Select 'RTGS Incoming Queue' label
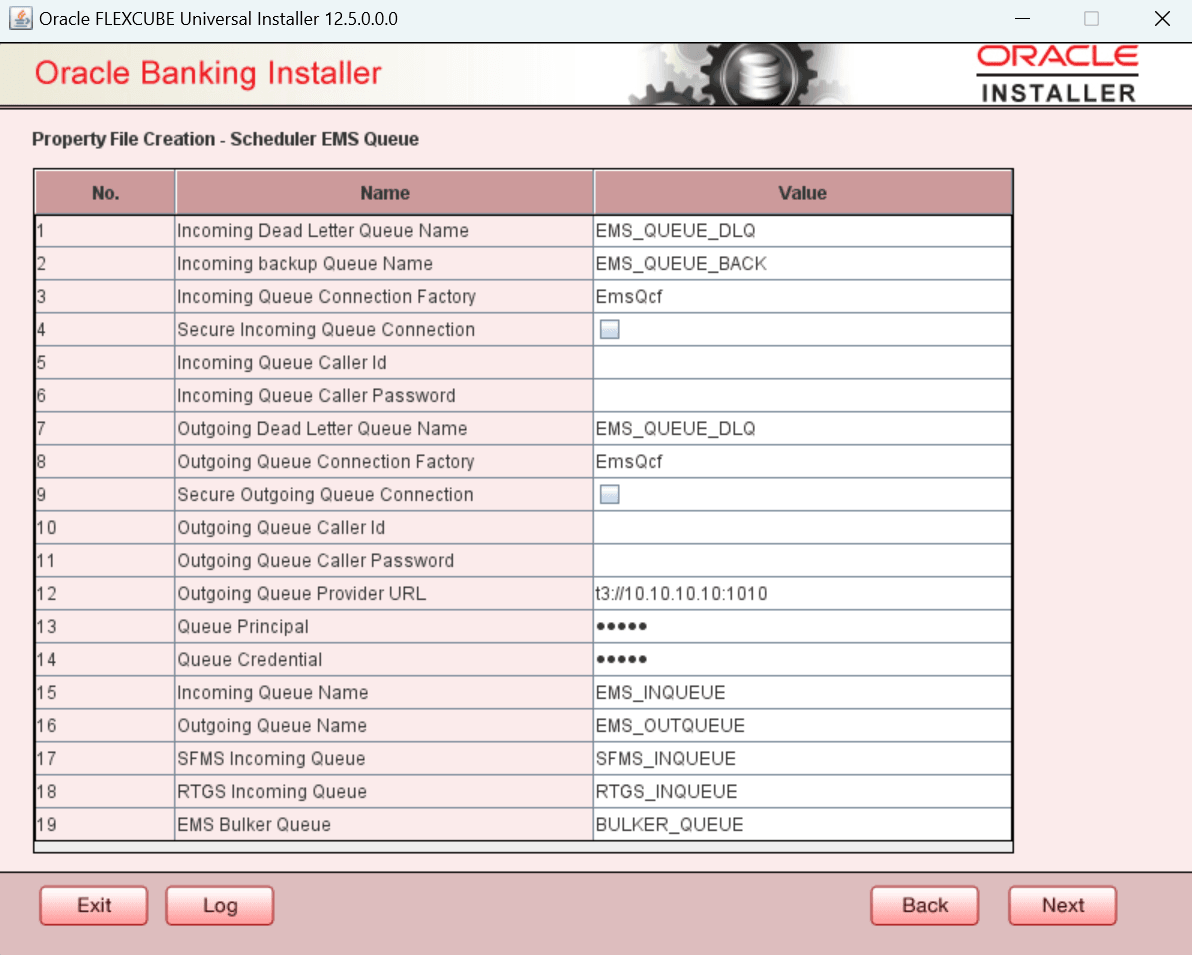Viewport: 1192px width, 955px height. [x=272, y=792]
